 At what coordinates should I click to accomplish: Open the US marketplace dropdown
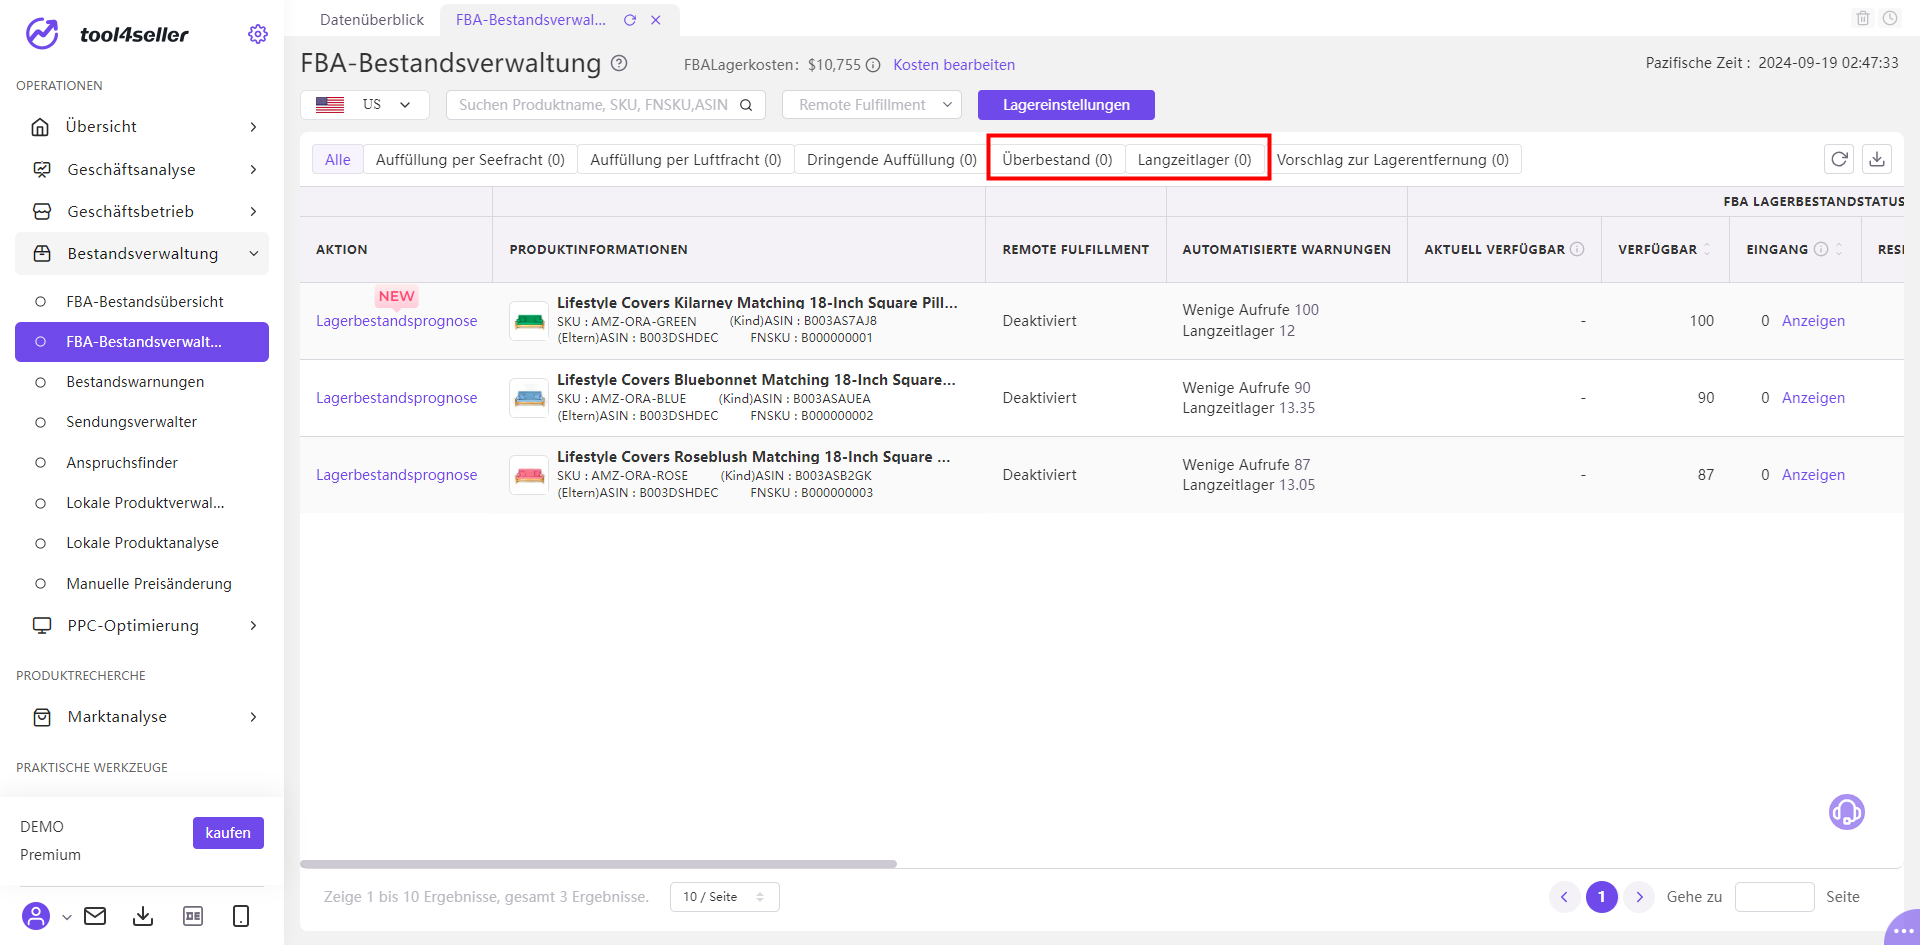365,105
